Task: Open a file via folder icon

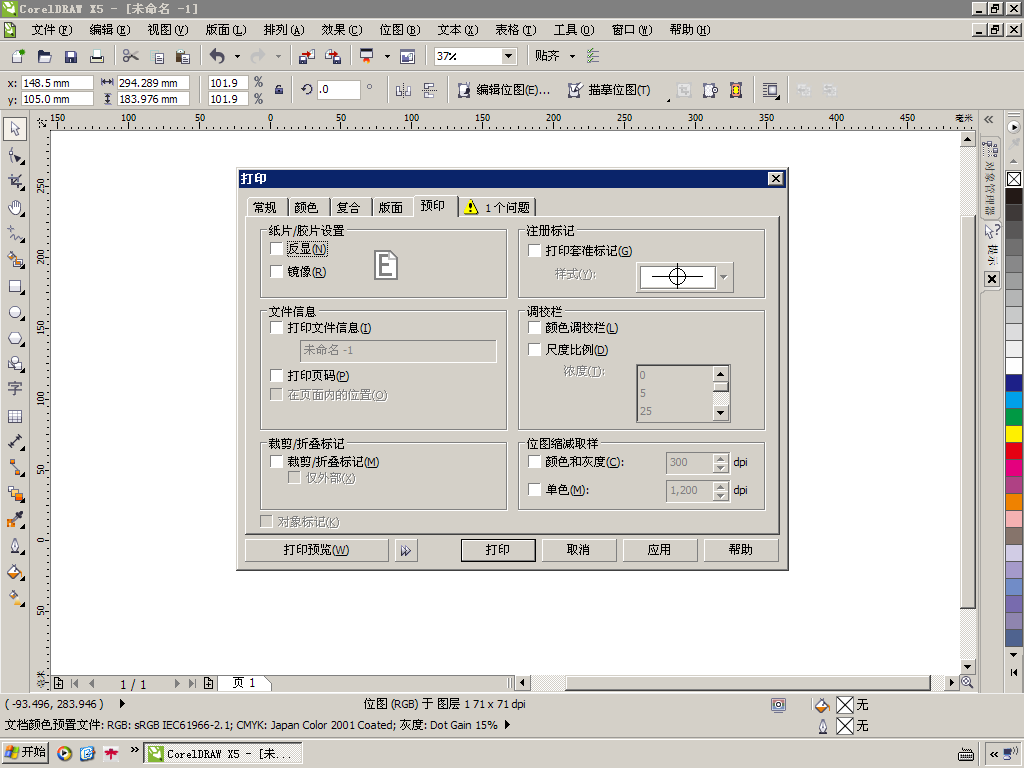Action: [44, 56]
